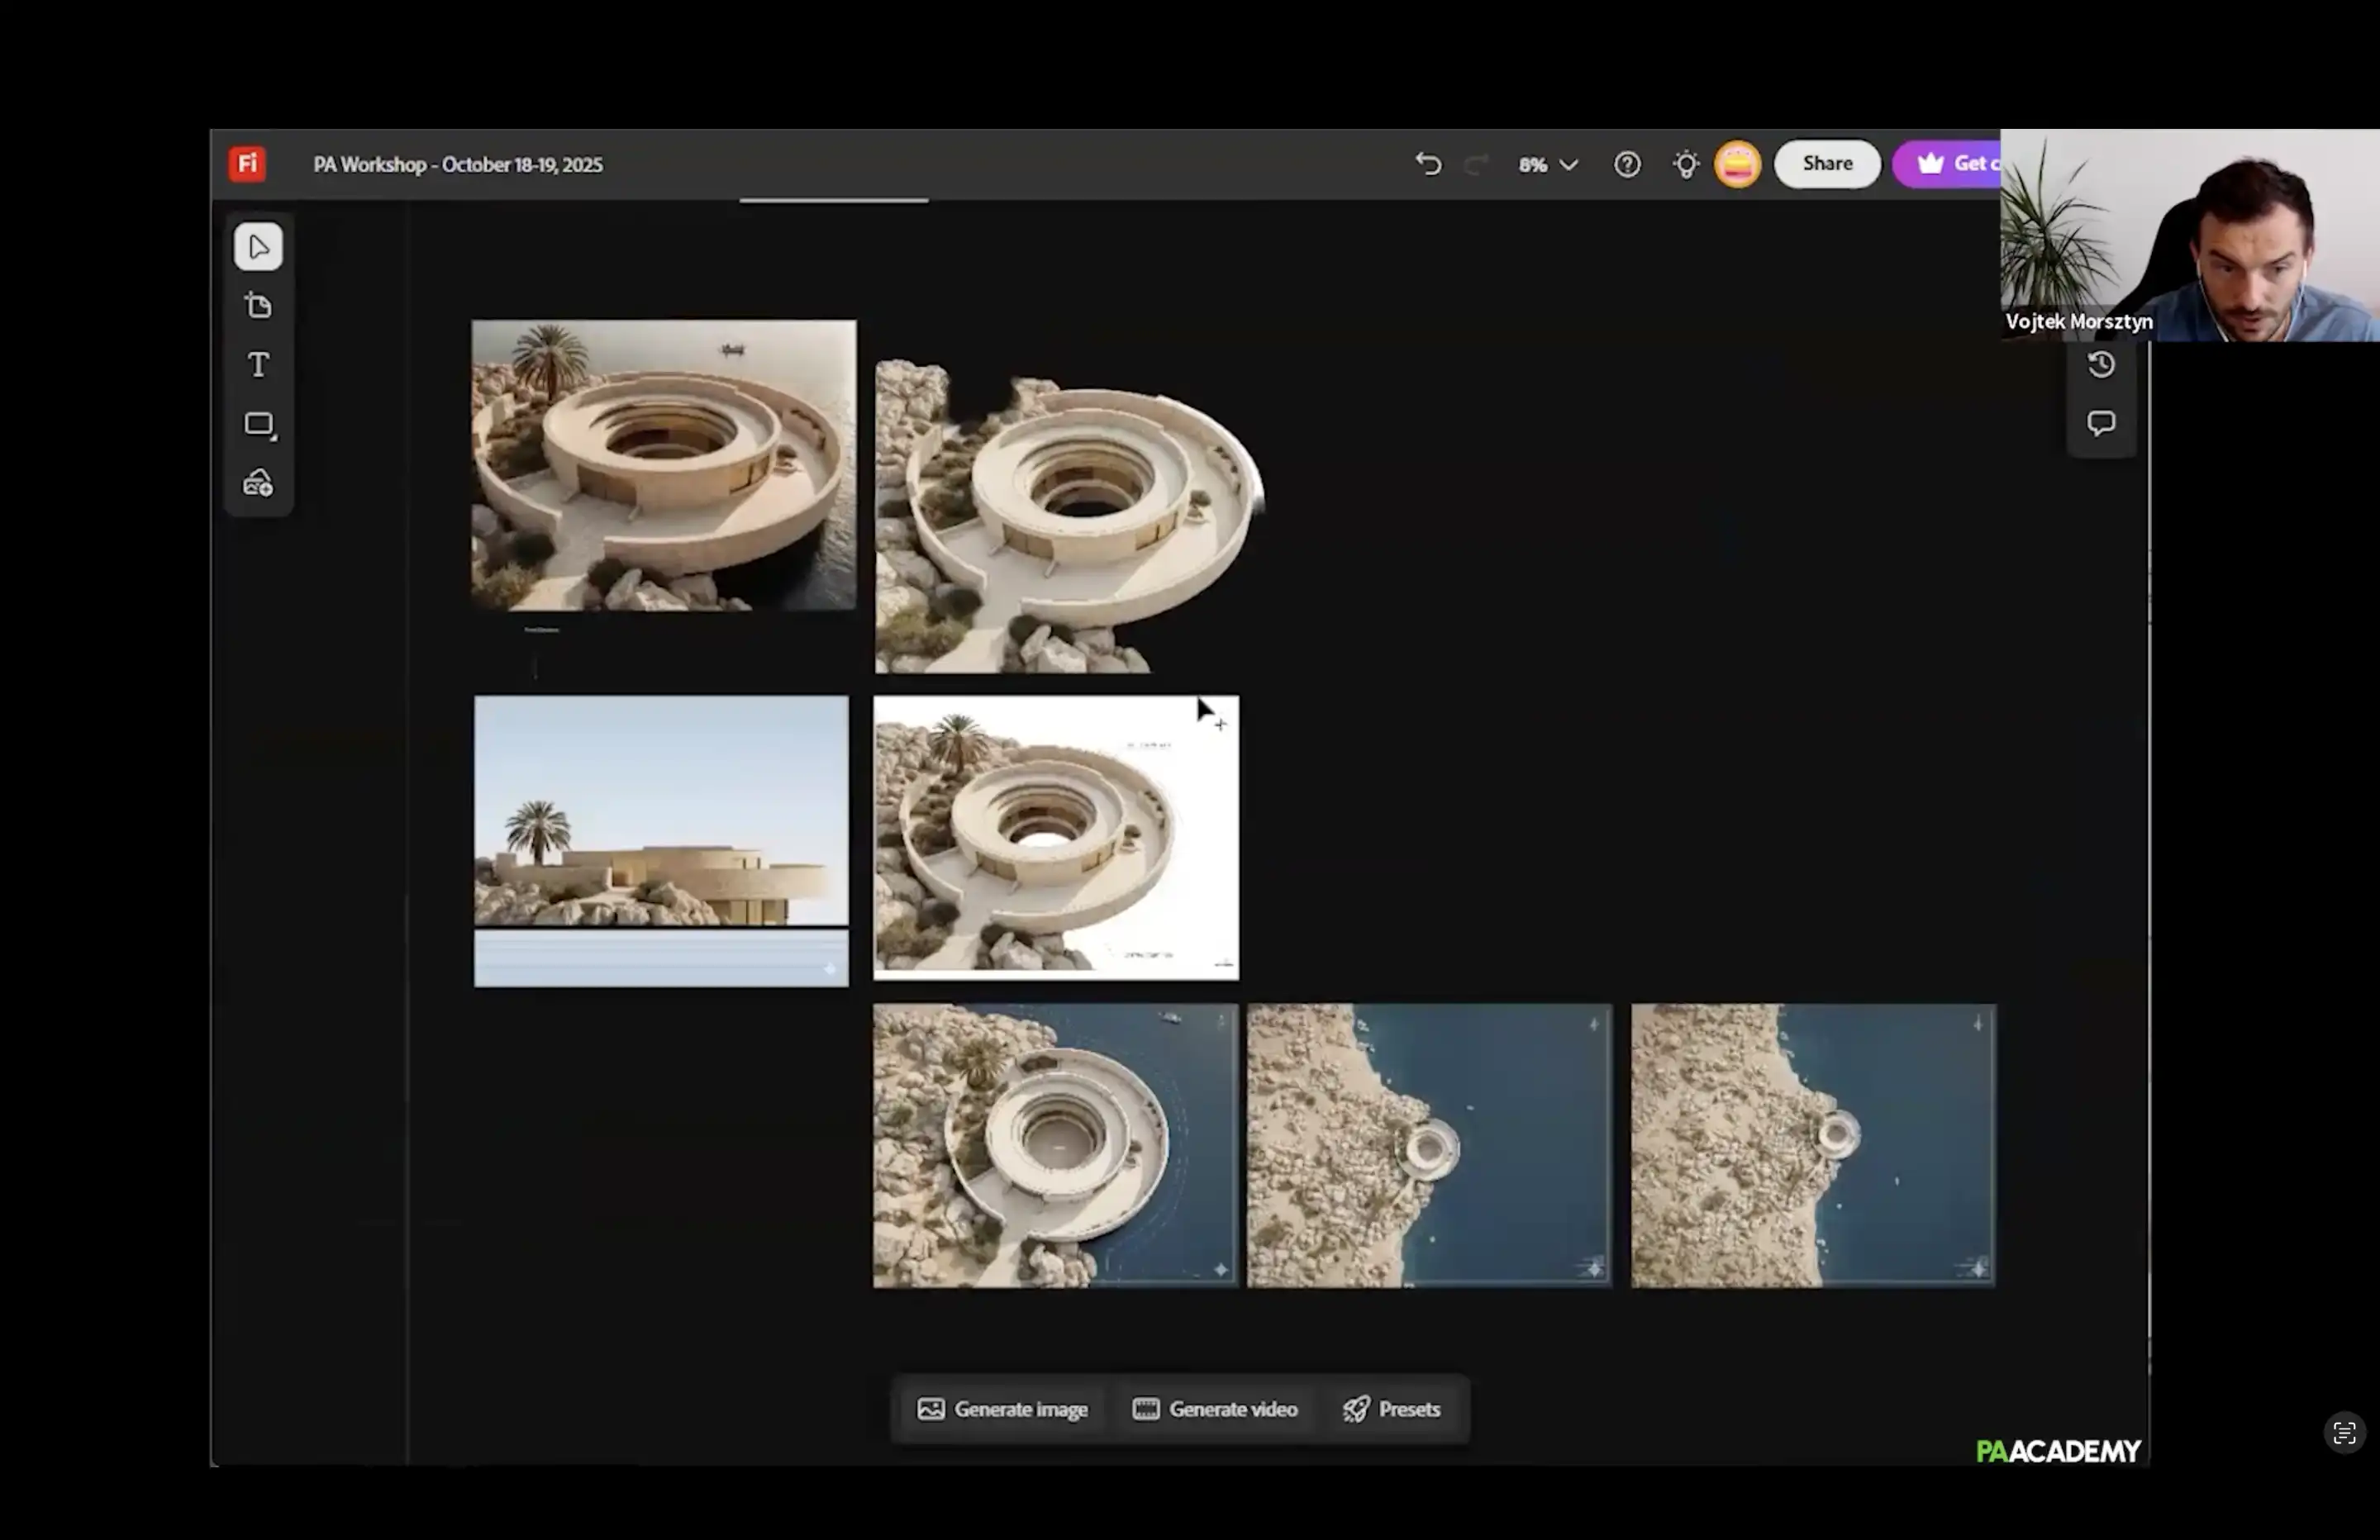This screenshot has height=1540, width=2380.
Task: Open Generate video option
Action: point(1215,1409)
